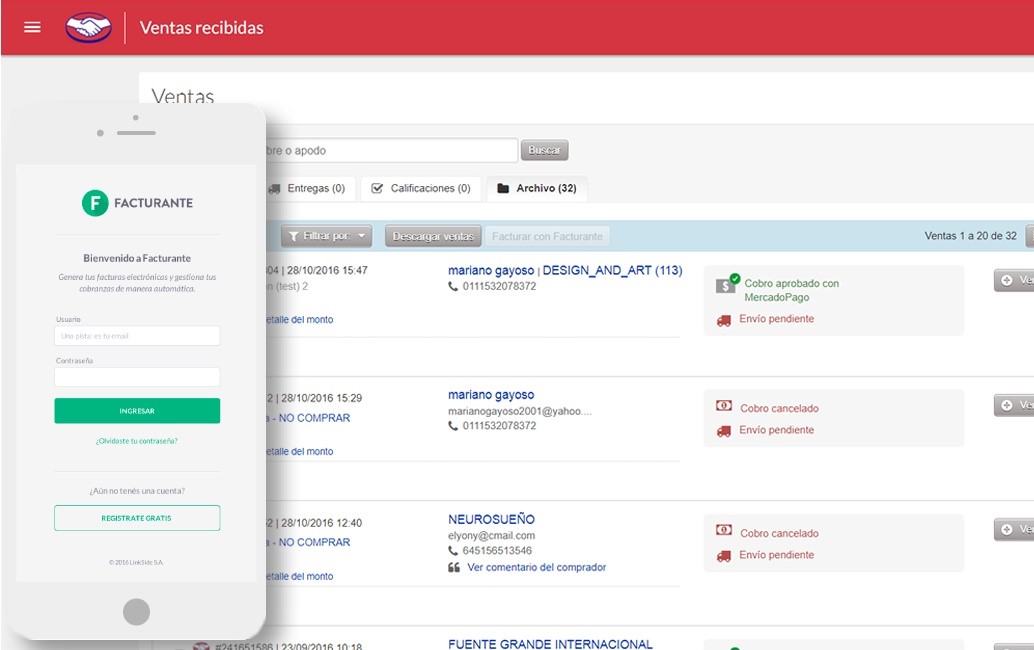Click the Buscar button
Viewport: 1034px width, 650px height.
[545, 150]
